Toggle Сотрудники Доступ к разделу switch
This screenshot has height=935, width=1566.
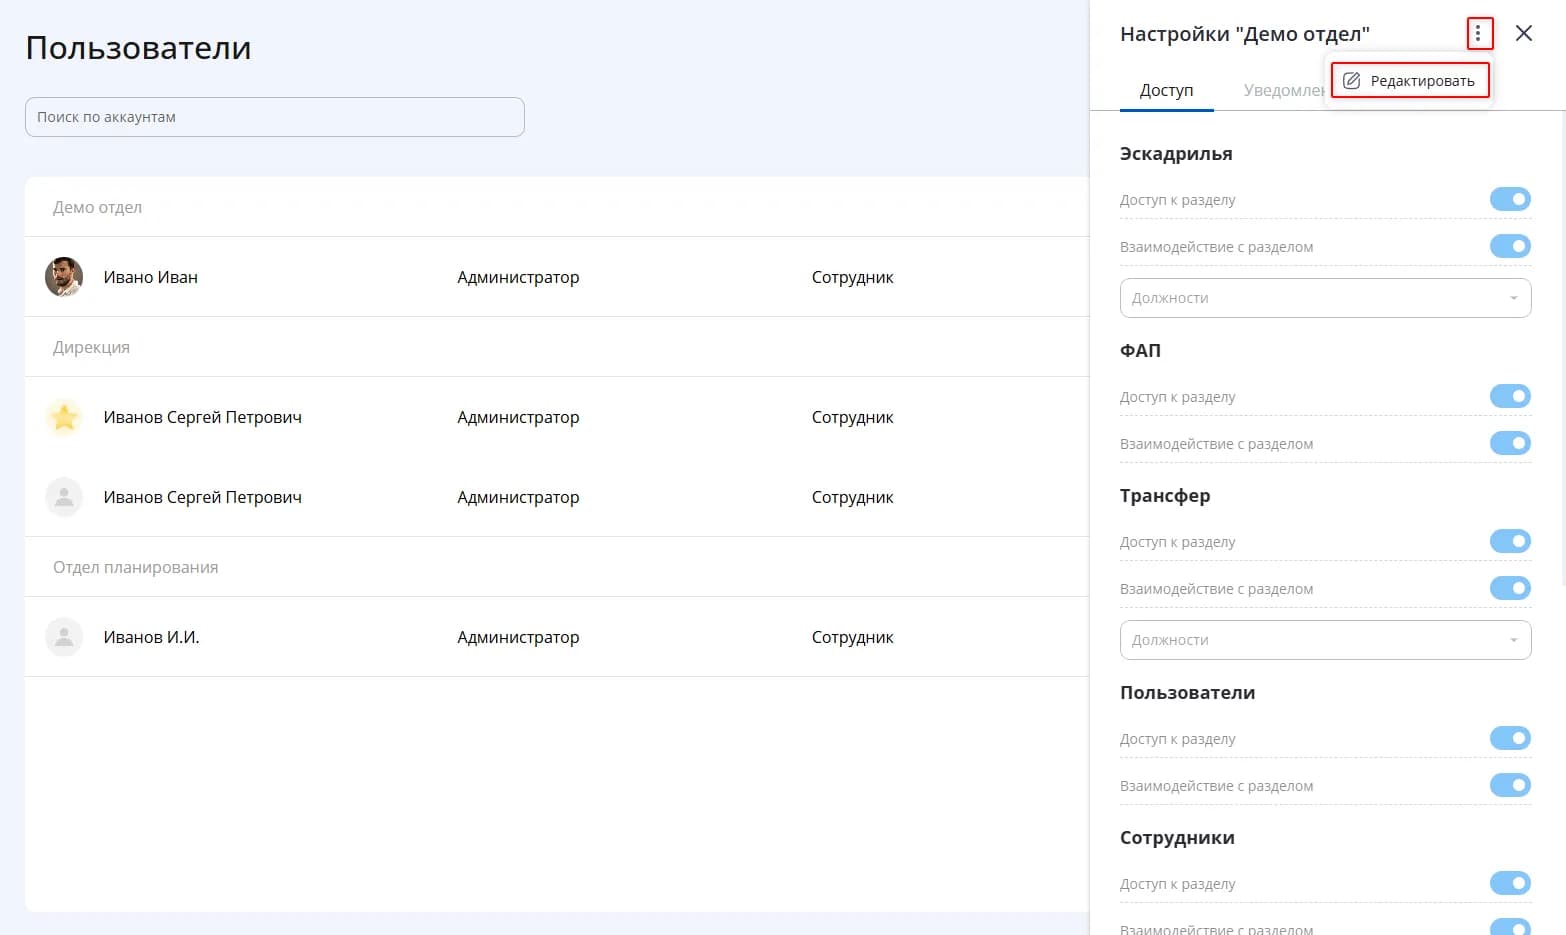pos(1510,883)
